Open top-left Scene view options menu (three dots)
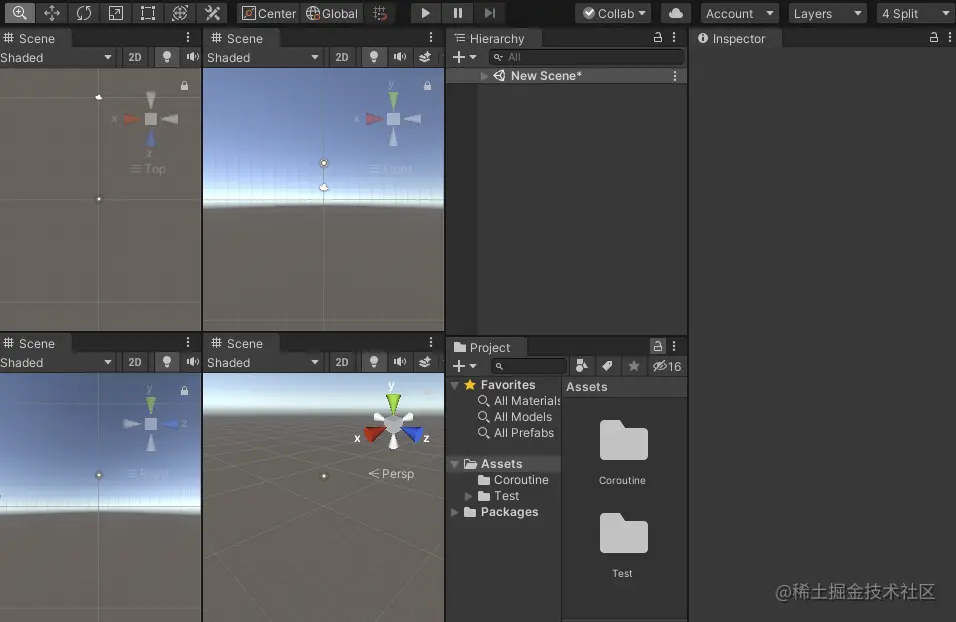The image size is (956, 622). click(188, 37)
